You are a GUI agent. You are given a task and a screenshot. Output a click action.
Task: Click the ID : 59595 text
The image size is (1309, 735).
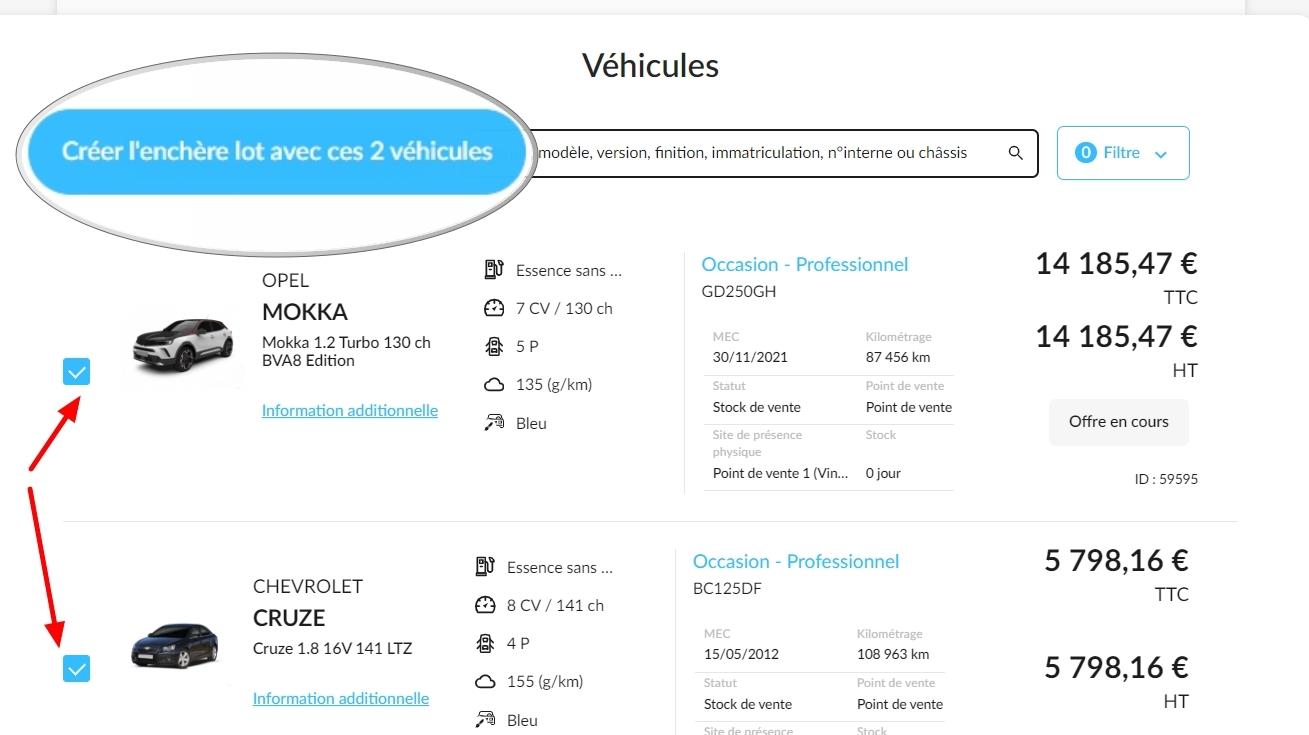[x=1166, y=479]
